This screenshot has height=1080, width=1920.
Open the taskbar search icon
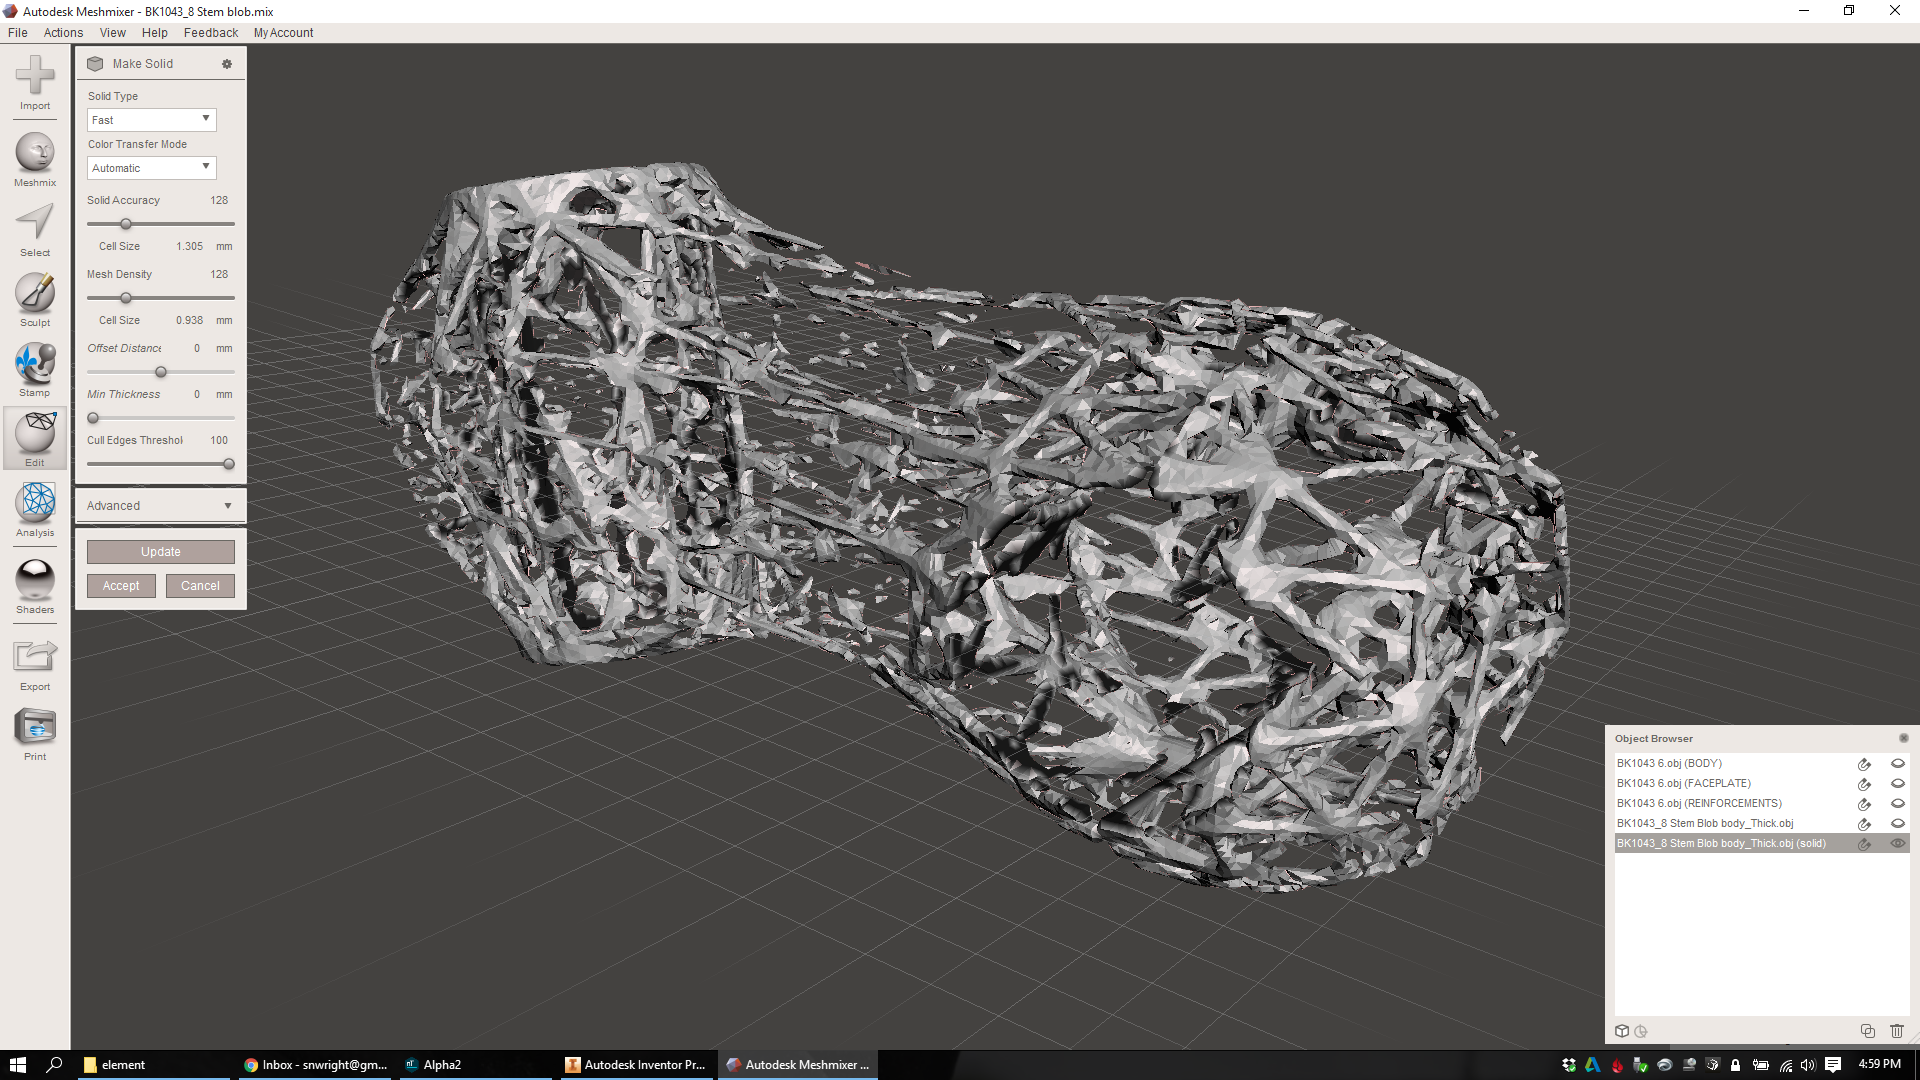click(x=55, y=1065)
